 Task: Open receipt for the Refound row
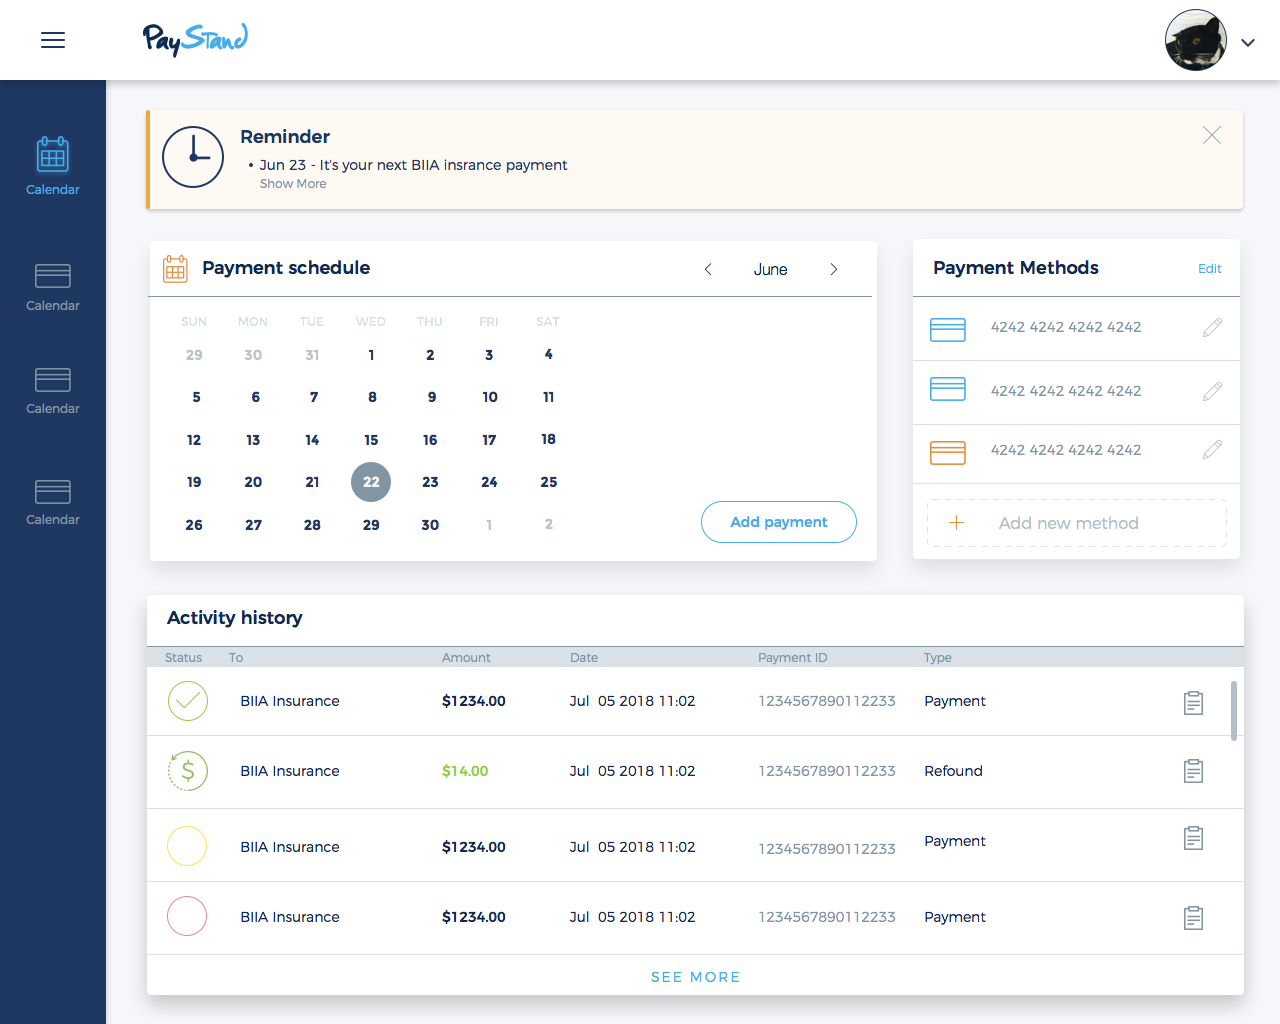pyautogui.click(x=1193, y=771)
